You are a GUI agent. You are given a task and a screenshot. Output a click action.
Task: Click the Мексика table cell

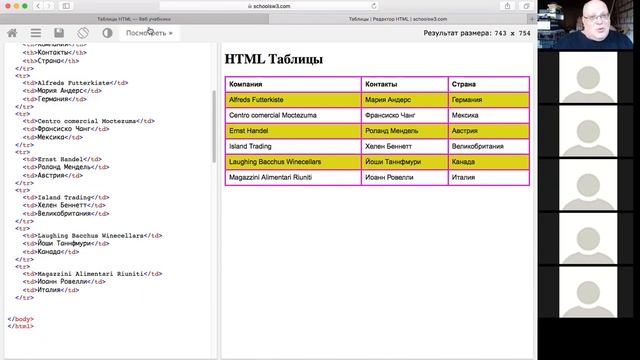point(489,115)
